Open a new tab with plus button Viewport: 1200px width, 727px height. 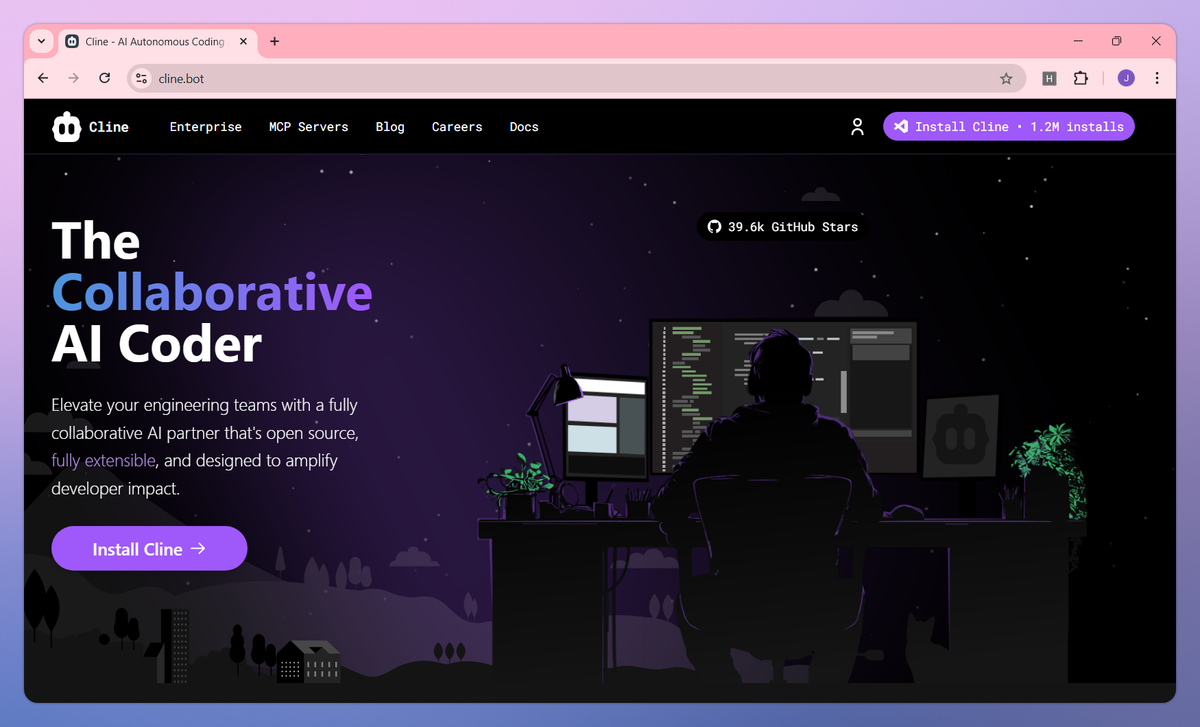pyautogui.click(x=275, y=41)
